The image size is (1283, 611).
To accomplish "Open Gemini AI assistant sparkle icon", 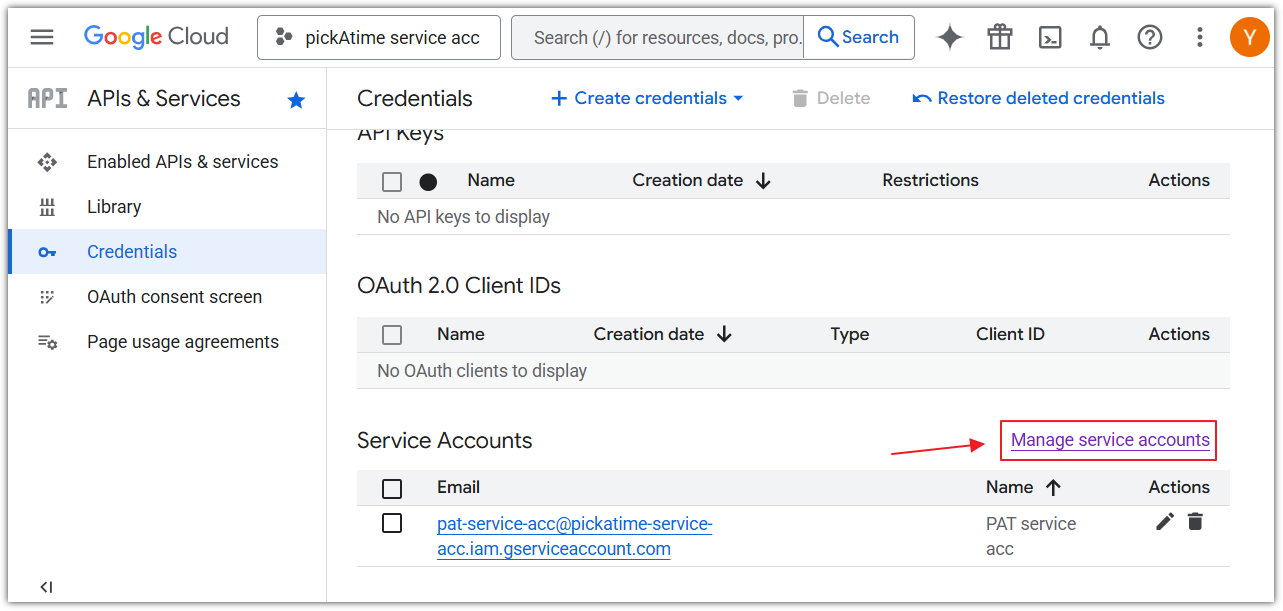I will [x=949, y=37].
